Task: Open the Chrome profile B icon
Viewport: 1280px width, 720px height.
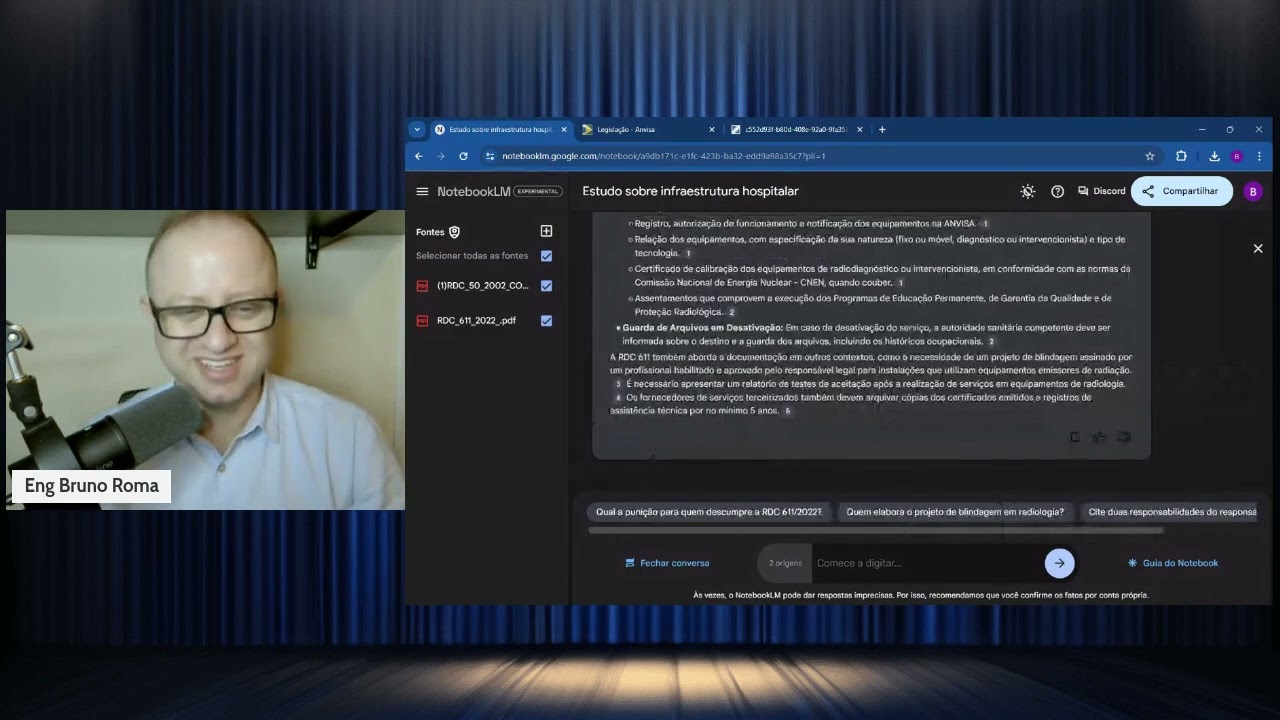Action: tap(1237, 156)
